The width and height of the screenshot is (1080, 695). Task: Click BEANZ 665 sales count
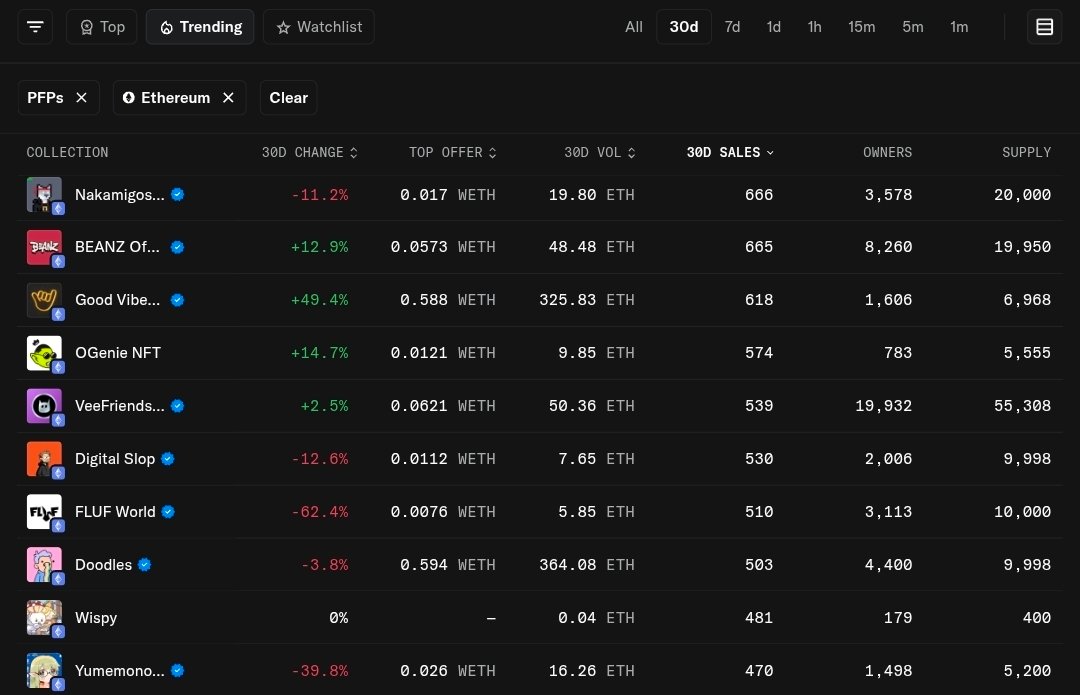[x=759, y=247]
